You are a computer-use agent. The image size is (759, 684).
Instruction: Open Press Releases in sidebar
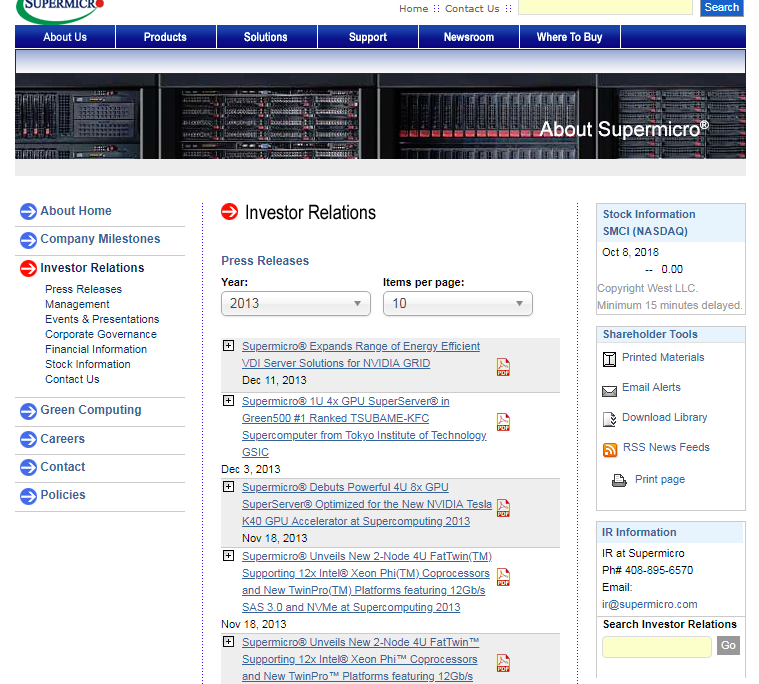[x=83, y=289]
